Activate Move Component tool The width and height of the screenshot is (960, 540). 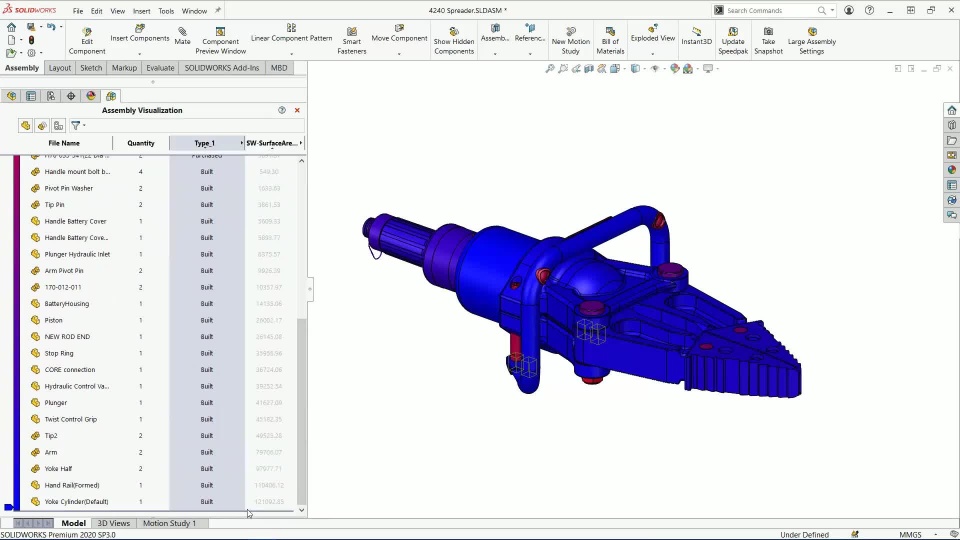(x=399, y=33)
